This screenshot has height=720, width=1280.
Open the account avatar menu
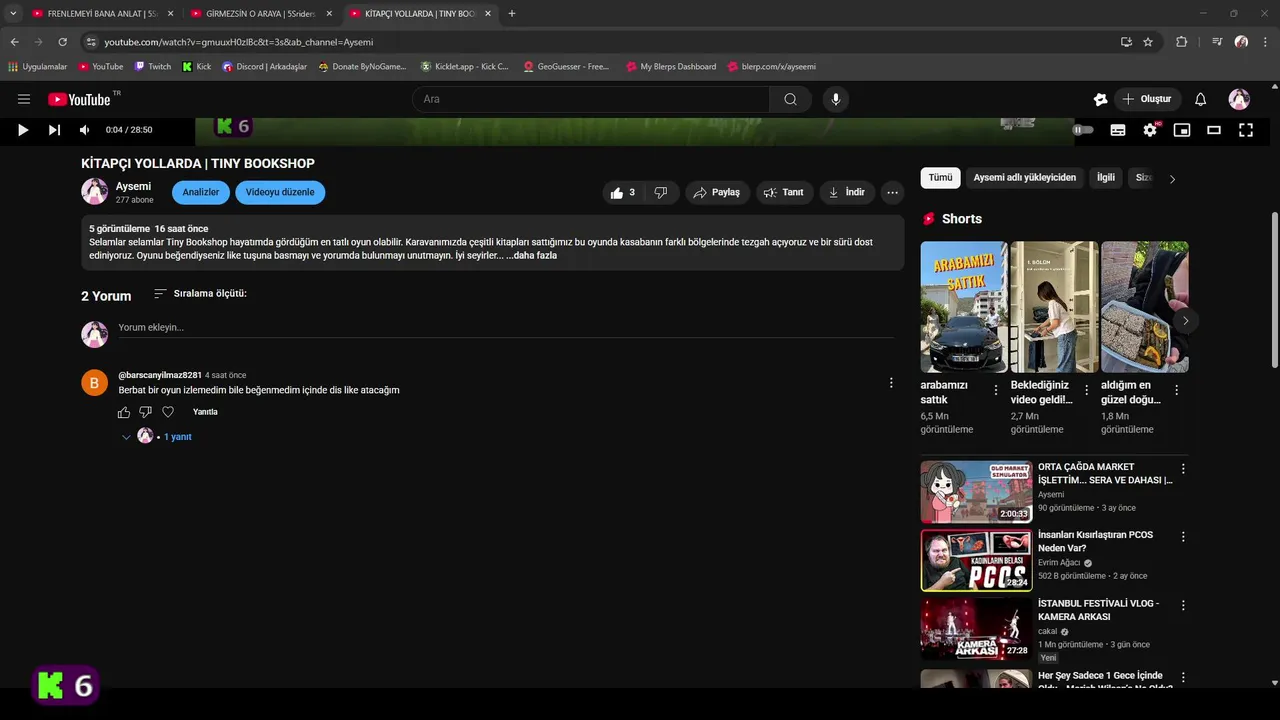pyautogui.click(x=1239, y=99)
